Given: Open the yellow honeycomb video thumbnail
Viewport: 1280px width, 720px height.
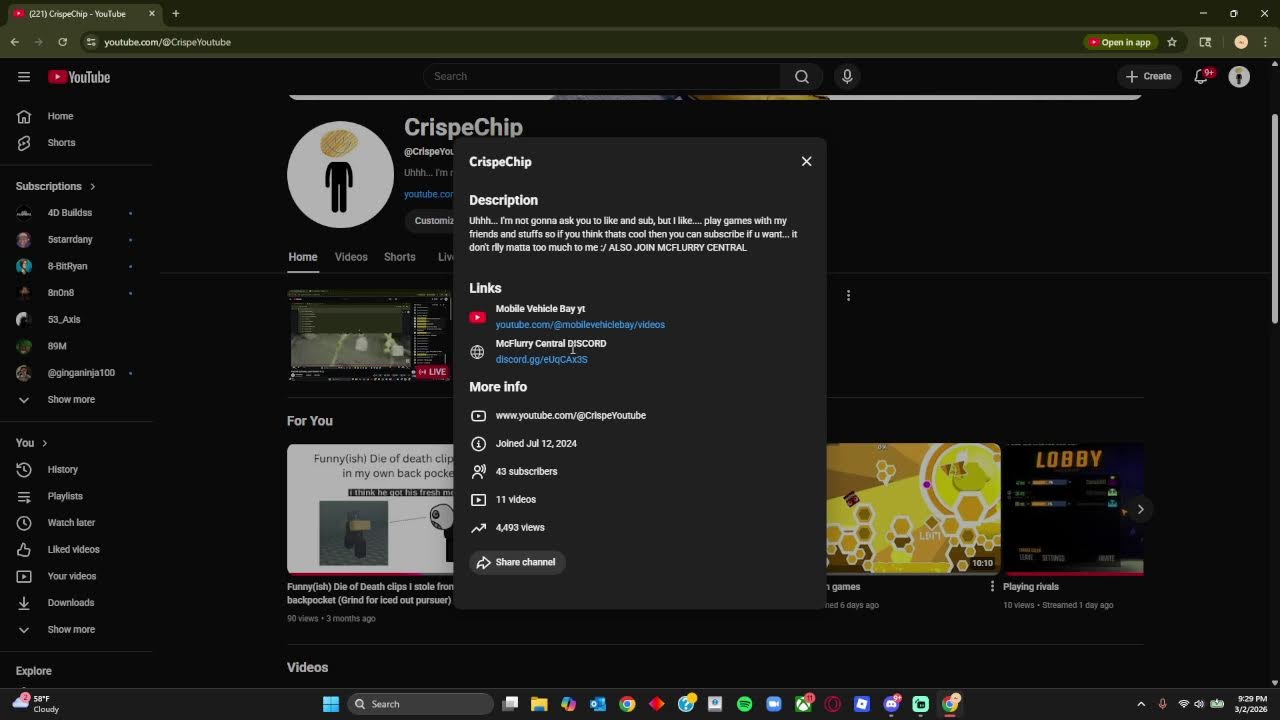Looking at the screenshot, I should click(x=913, y=509).
